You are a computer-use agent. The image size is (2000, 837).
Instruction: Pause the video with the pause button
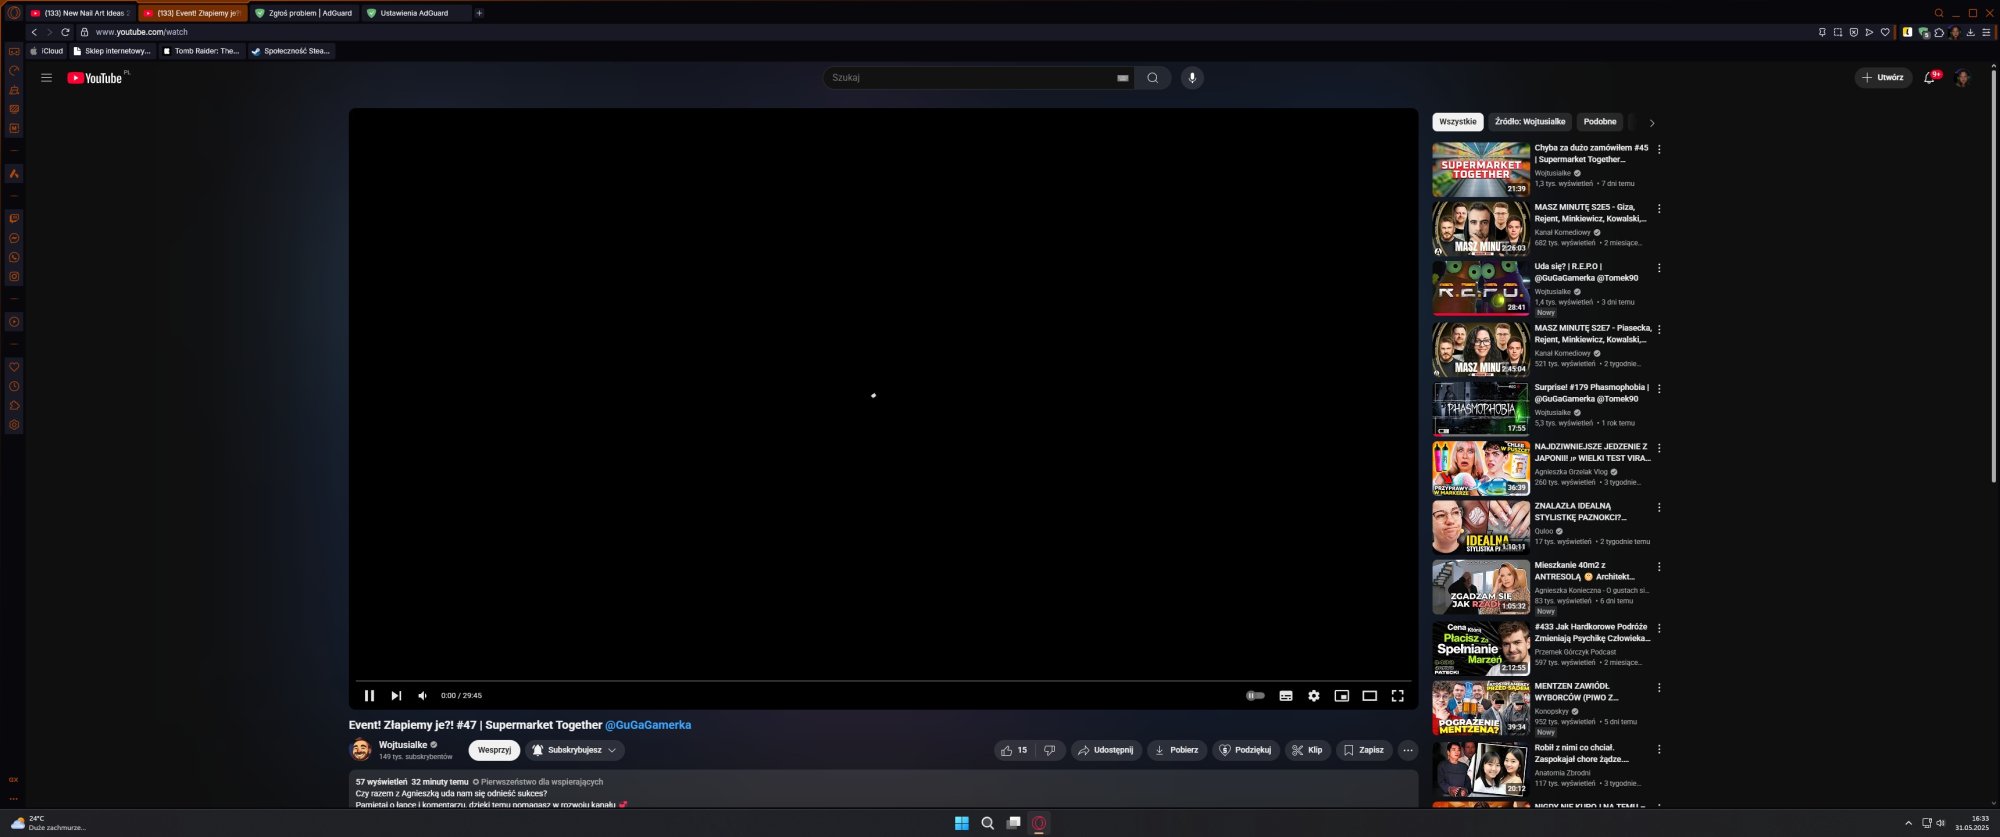click(369, 696)
